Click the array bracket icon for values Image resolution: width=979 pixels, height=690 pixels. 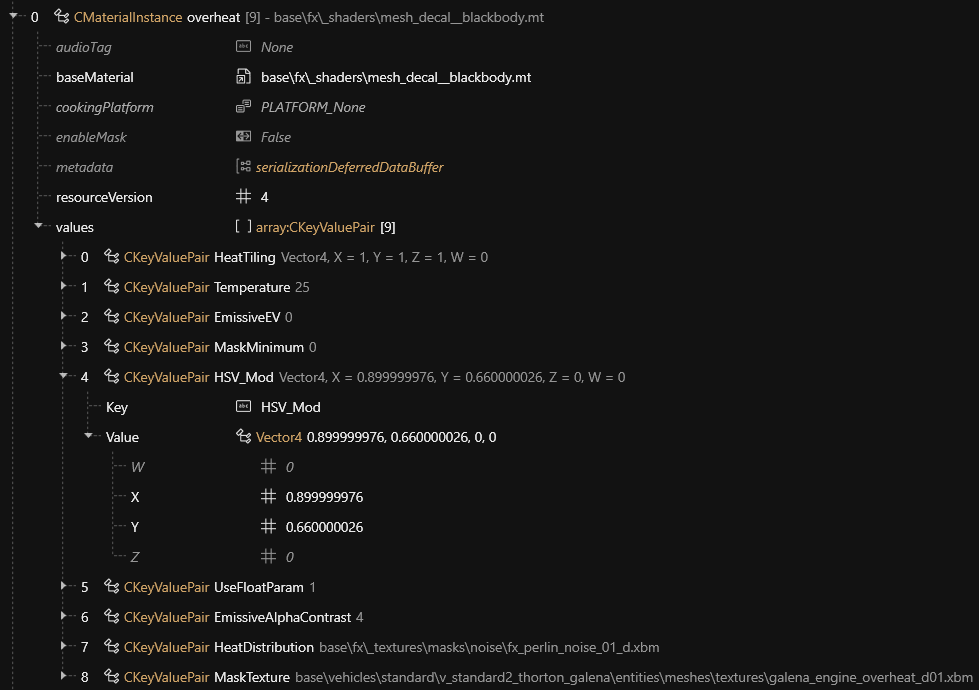[243, 227]
